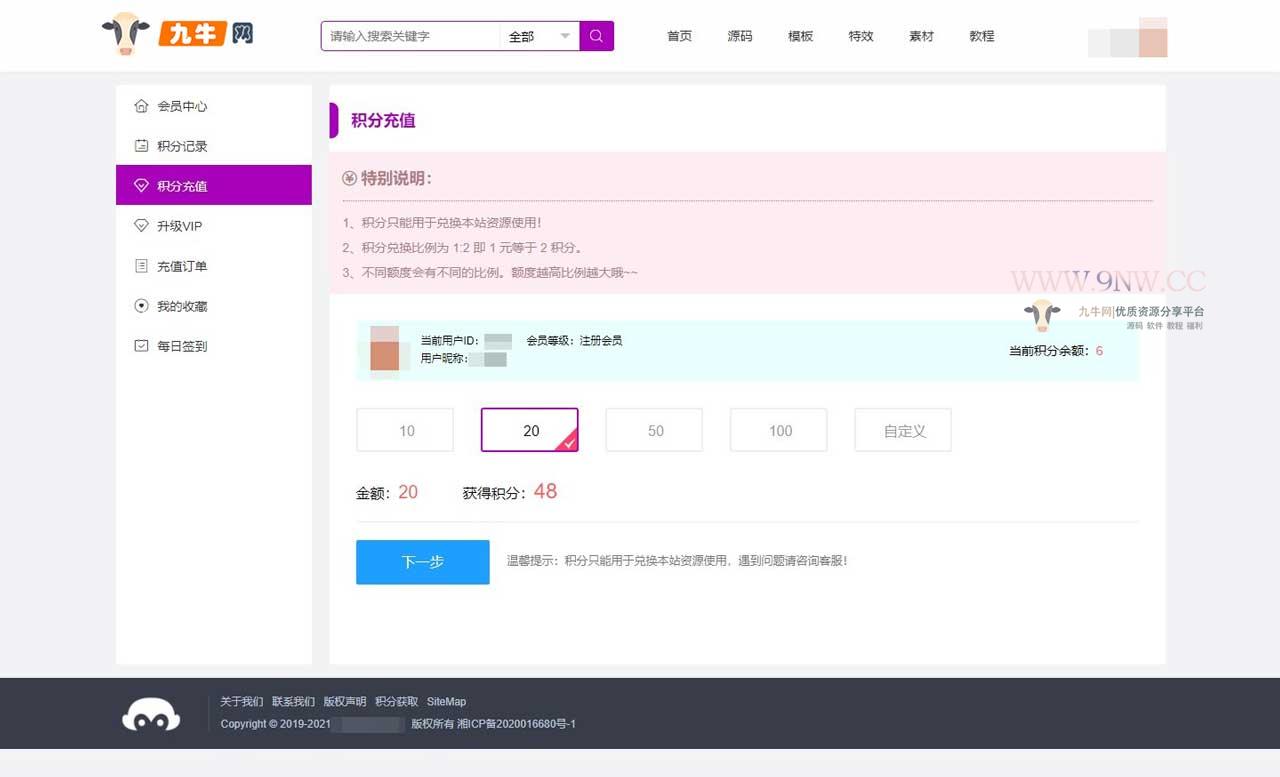Select the 10 recharge amount option

[x=405, y=430]
